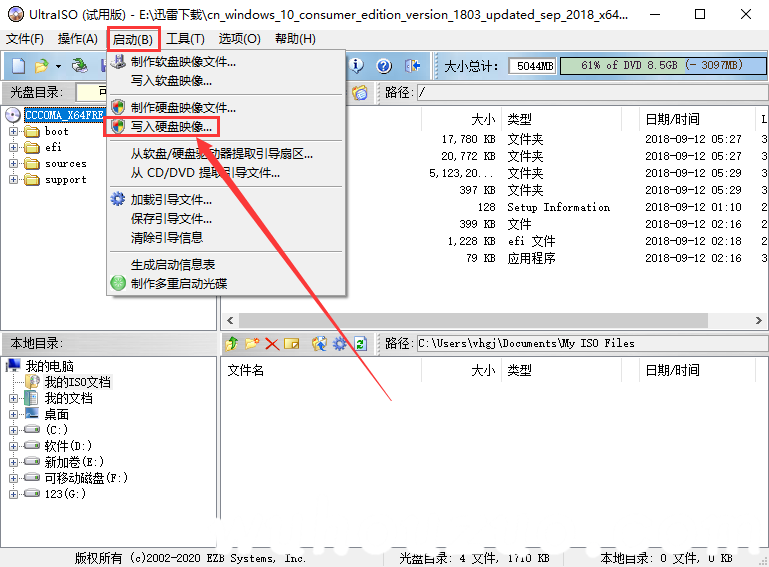Expand the (C:) drive tree node
The image size is (769, 567).
(x=13, y=430)
